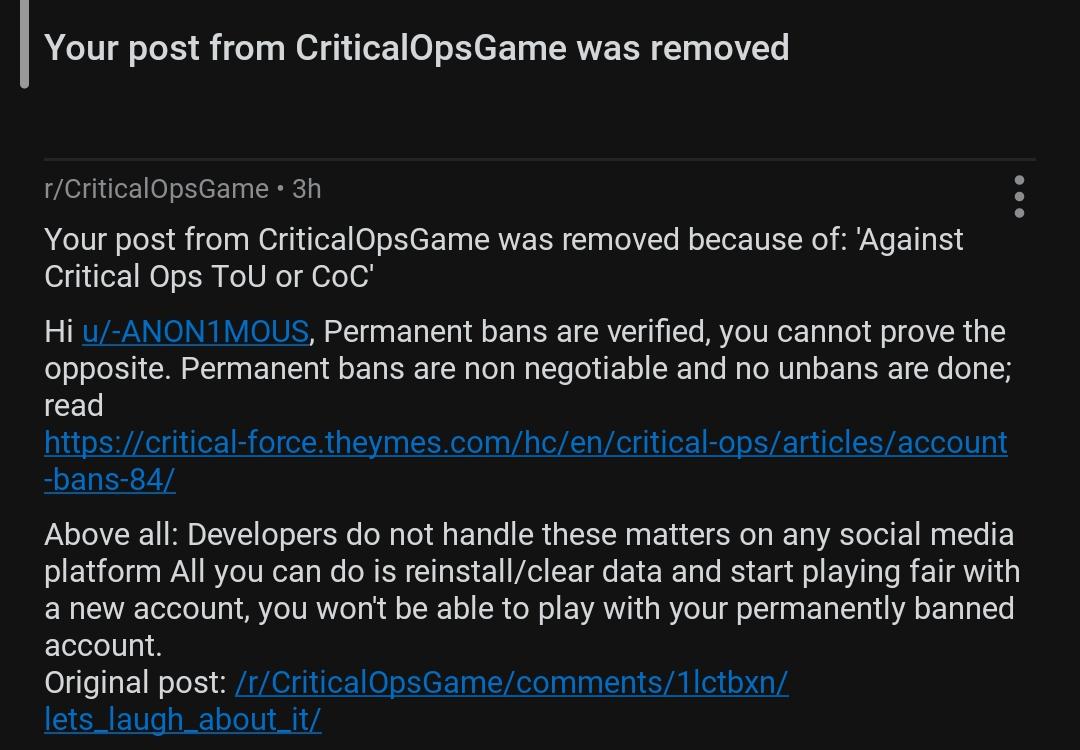Click the 'reinstall/clear data' instruction text
This screenshot has width=1080, height=750.
[535, 572]
